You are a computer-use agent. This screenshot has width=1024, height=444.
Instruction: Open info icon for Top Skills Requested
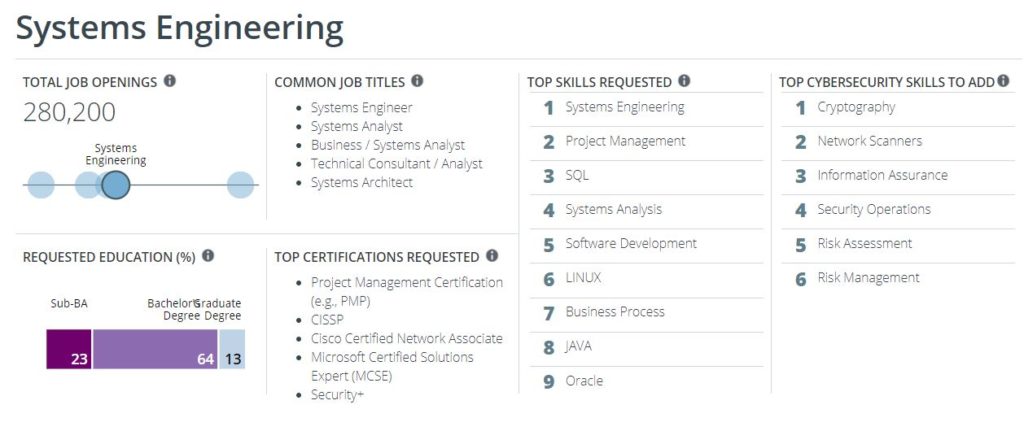pyautogui.click(x=684, y=81)
